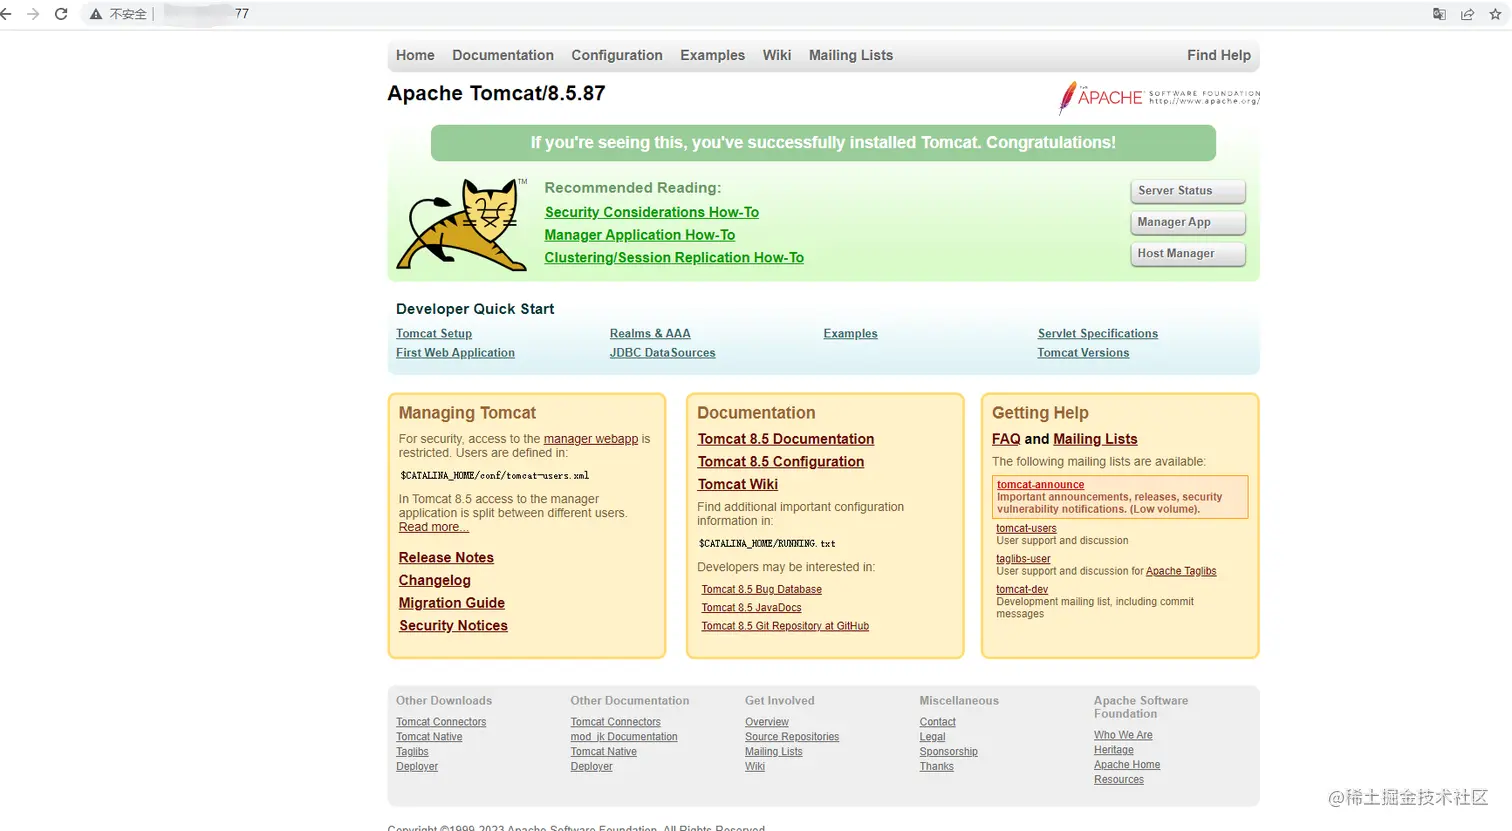Open Servlet Specifications link
This screenshot has width=1512, height=831.
1098,333
